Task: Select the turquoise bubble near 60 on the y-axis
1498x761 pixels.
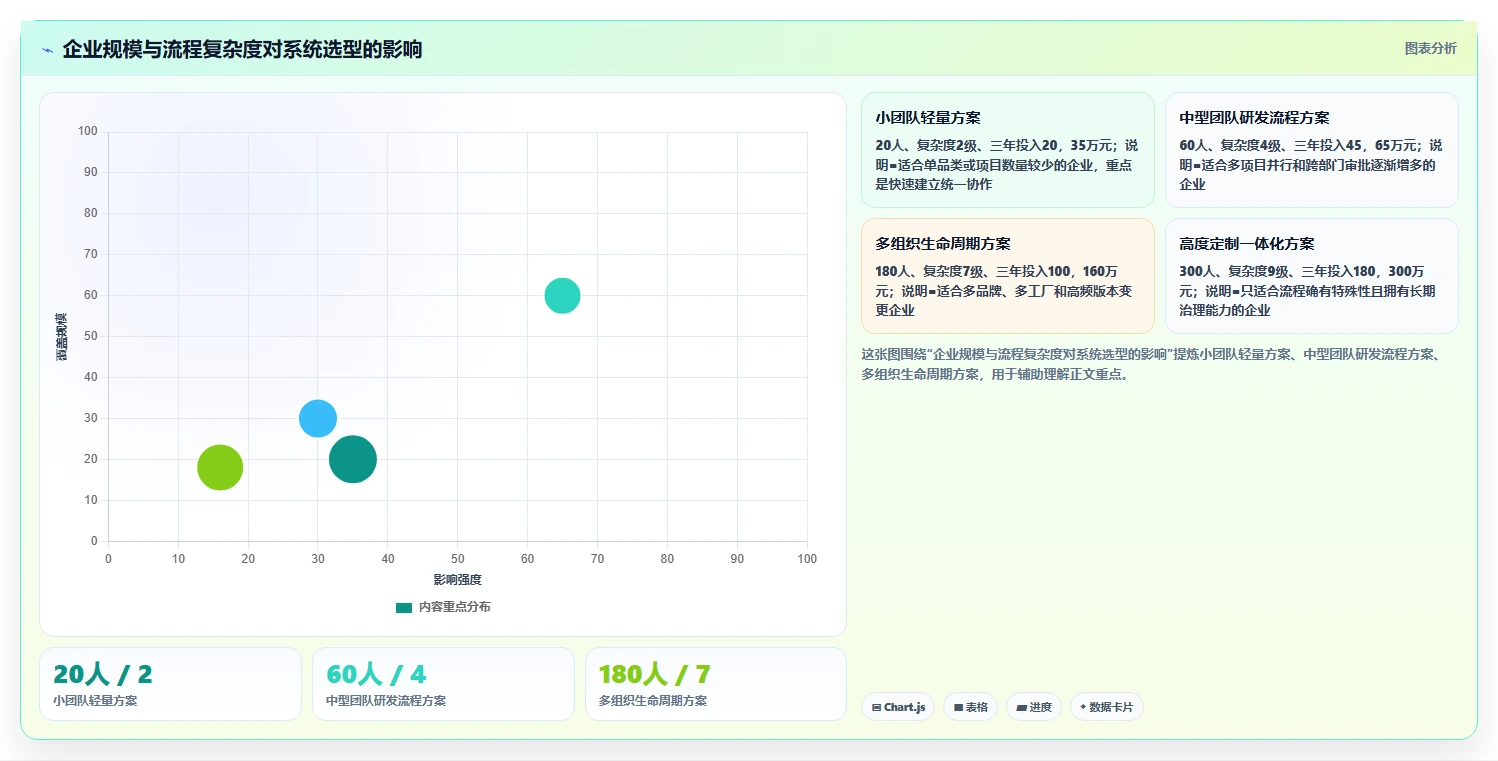Action: coord(563,295)
